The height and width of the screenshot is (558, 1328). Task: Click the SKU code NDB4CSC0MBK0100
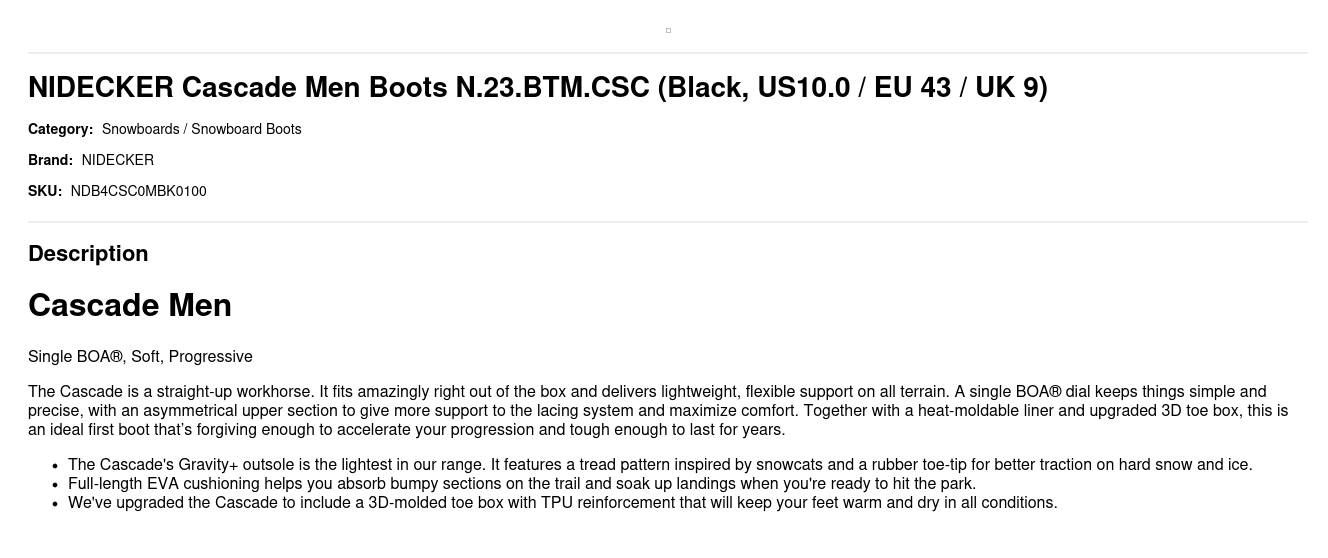coord(138,191)
